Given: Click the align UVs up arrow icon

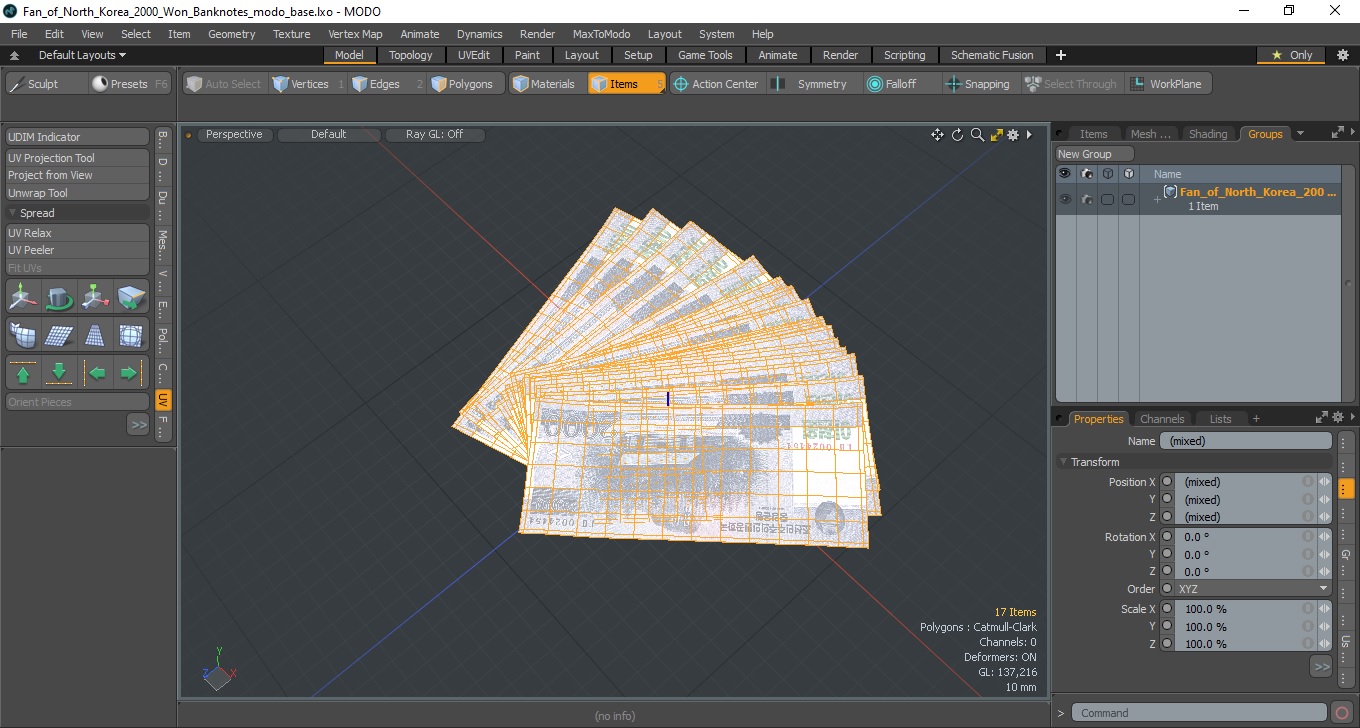Looking at the screenshot, I should [x=24, y=373].
